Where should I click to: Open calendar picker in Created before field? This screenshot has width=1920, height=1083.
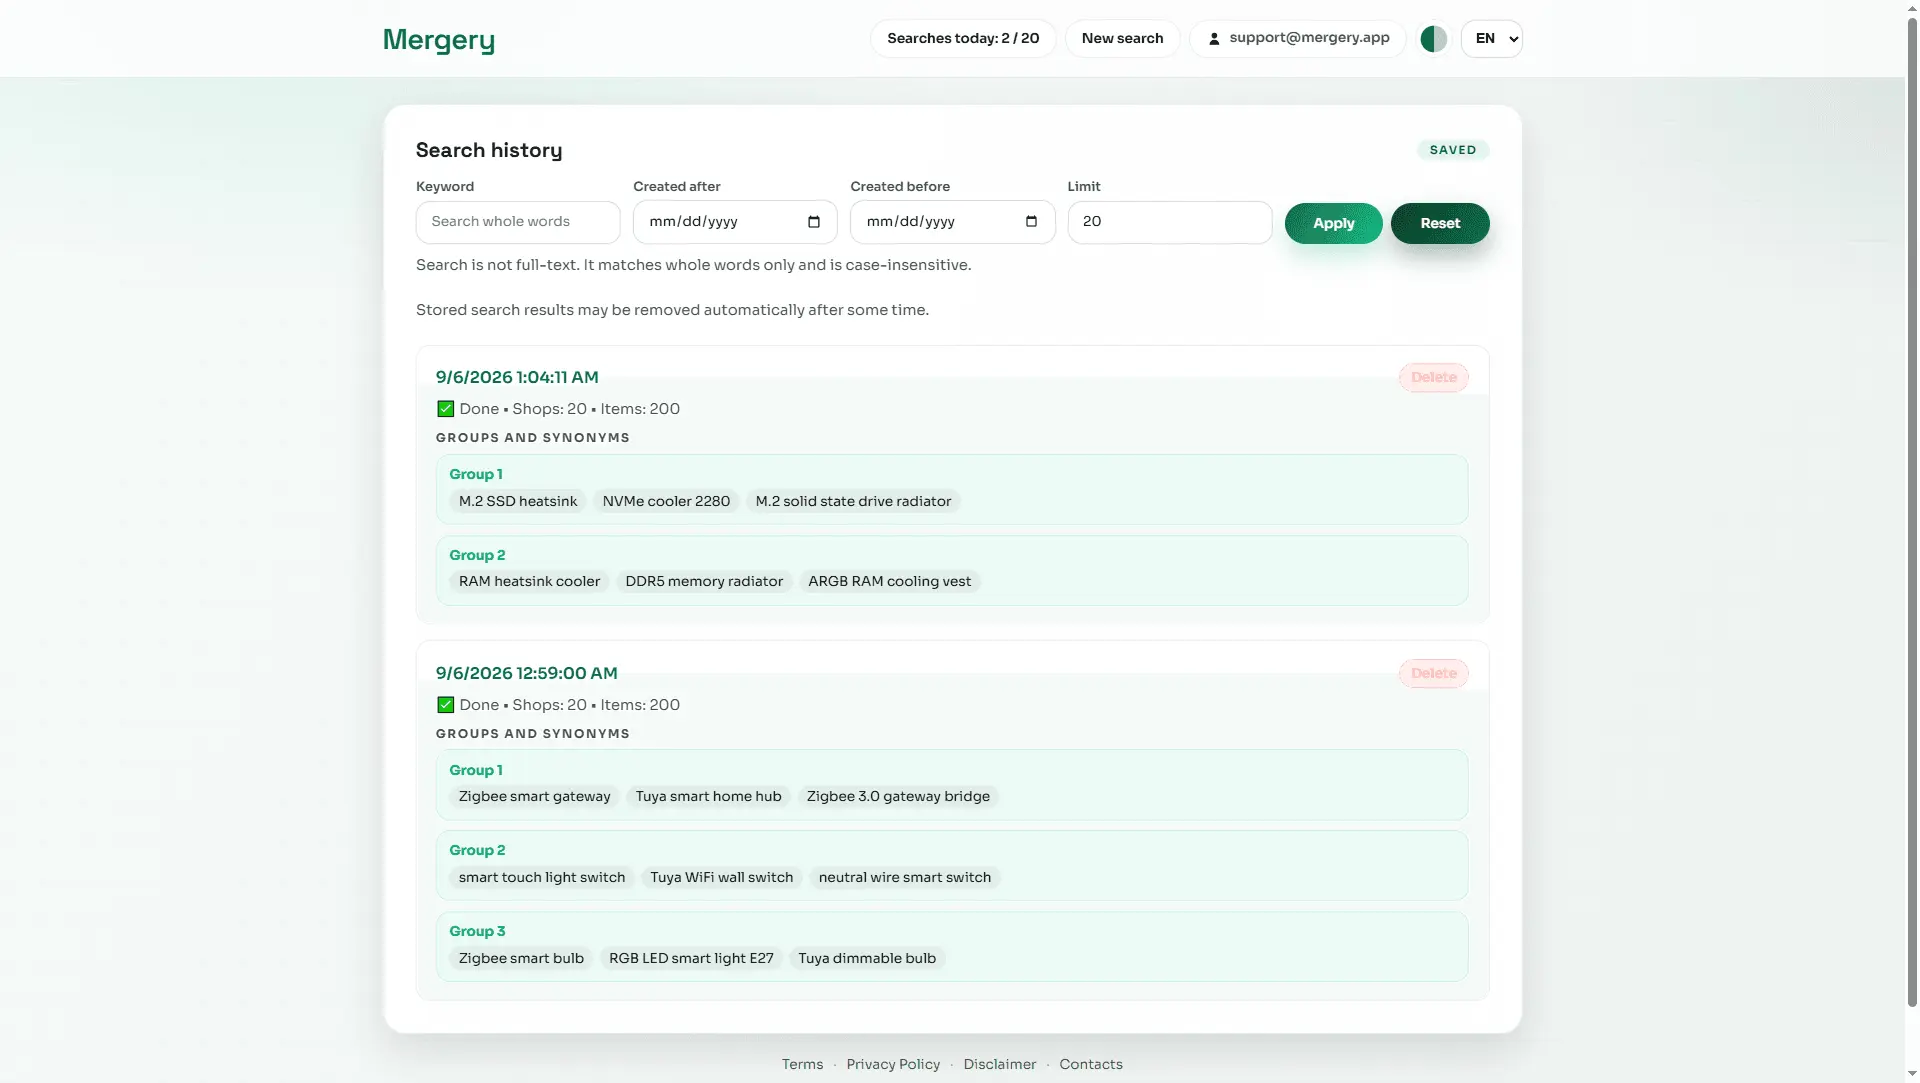point(1031,222)
